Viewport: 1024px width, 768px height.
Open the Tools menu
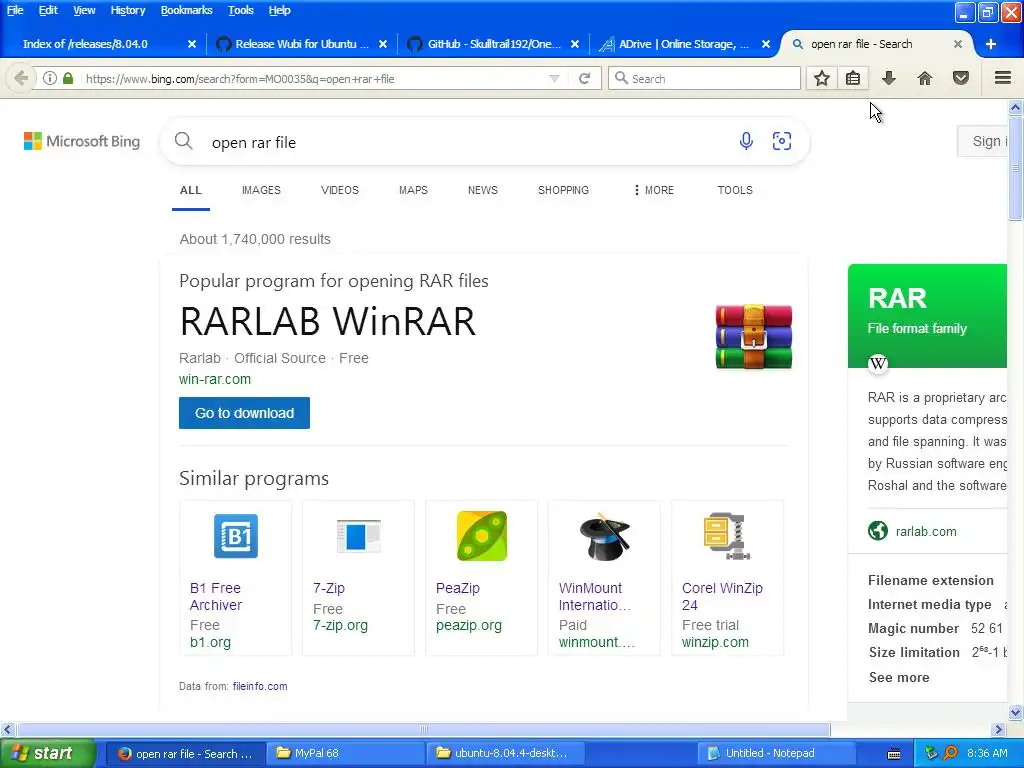[x=240, y=10]
